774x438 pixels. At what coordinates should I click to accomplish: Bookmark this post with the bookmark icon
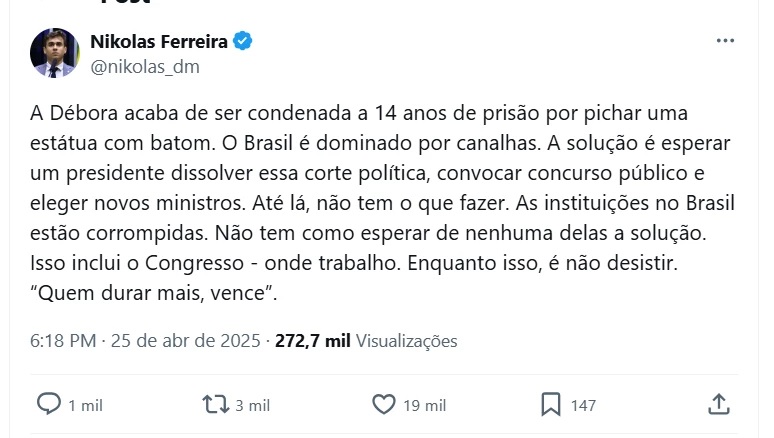pos(550,404)
